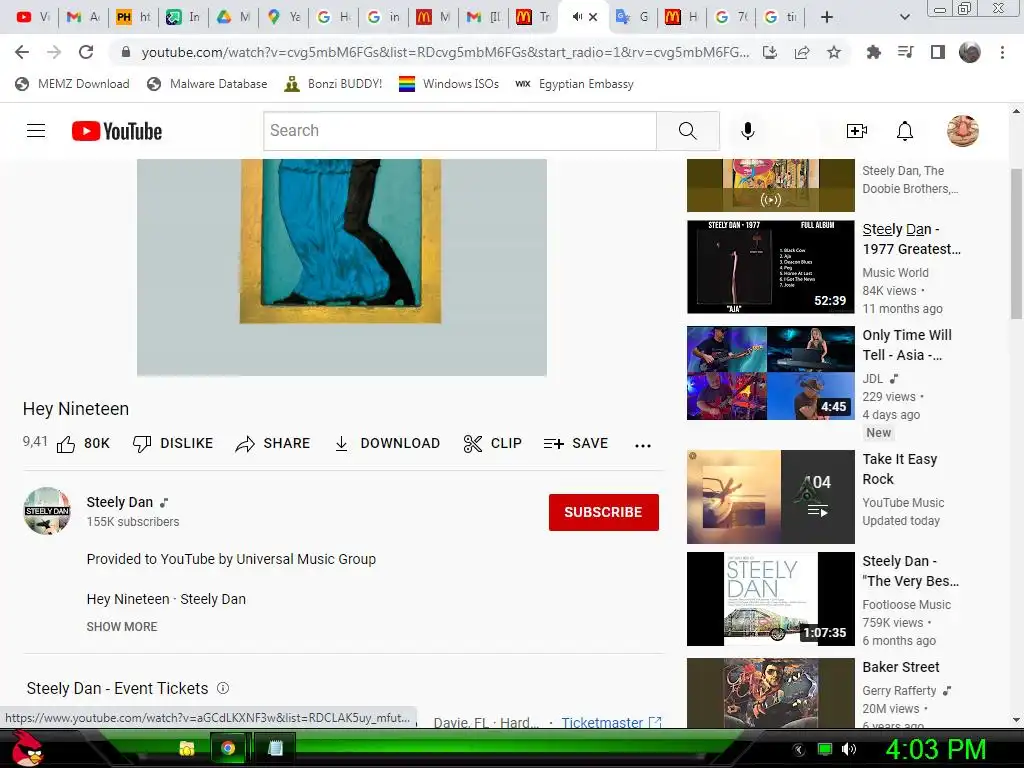Reload the page
This screenshot has height=768, width=1024.
point(86,52)
